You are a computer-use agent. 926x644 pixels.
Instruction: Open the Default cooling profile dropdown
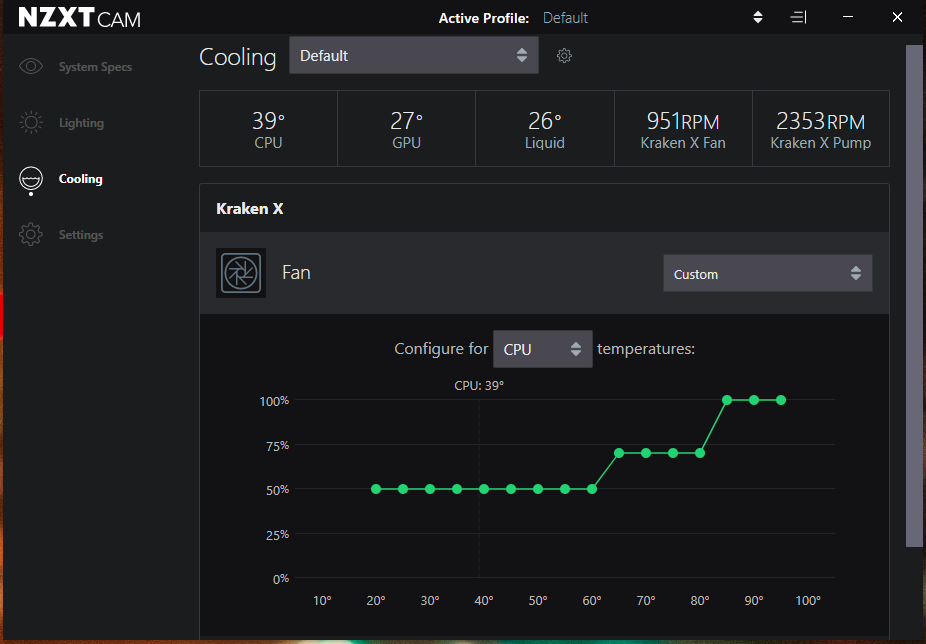[413, 56]
